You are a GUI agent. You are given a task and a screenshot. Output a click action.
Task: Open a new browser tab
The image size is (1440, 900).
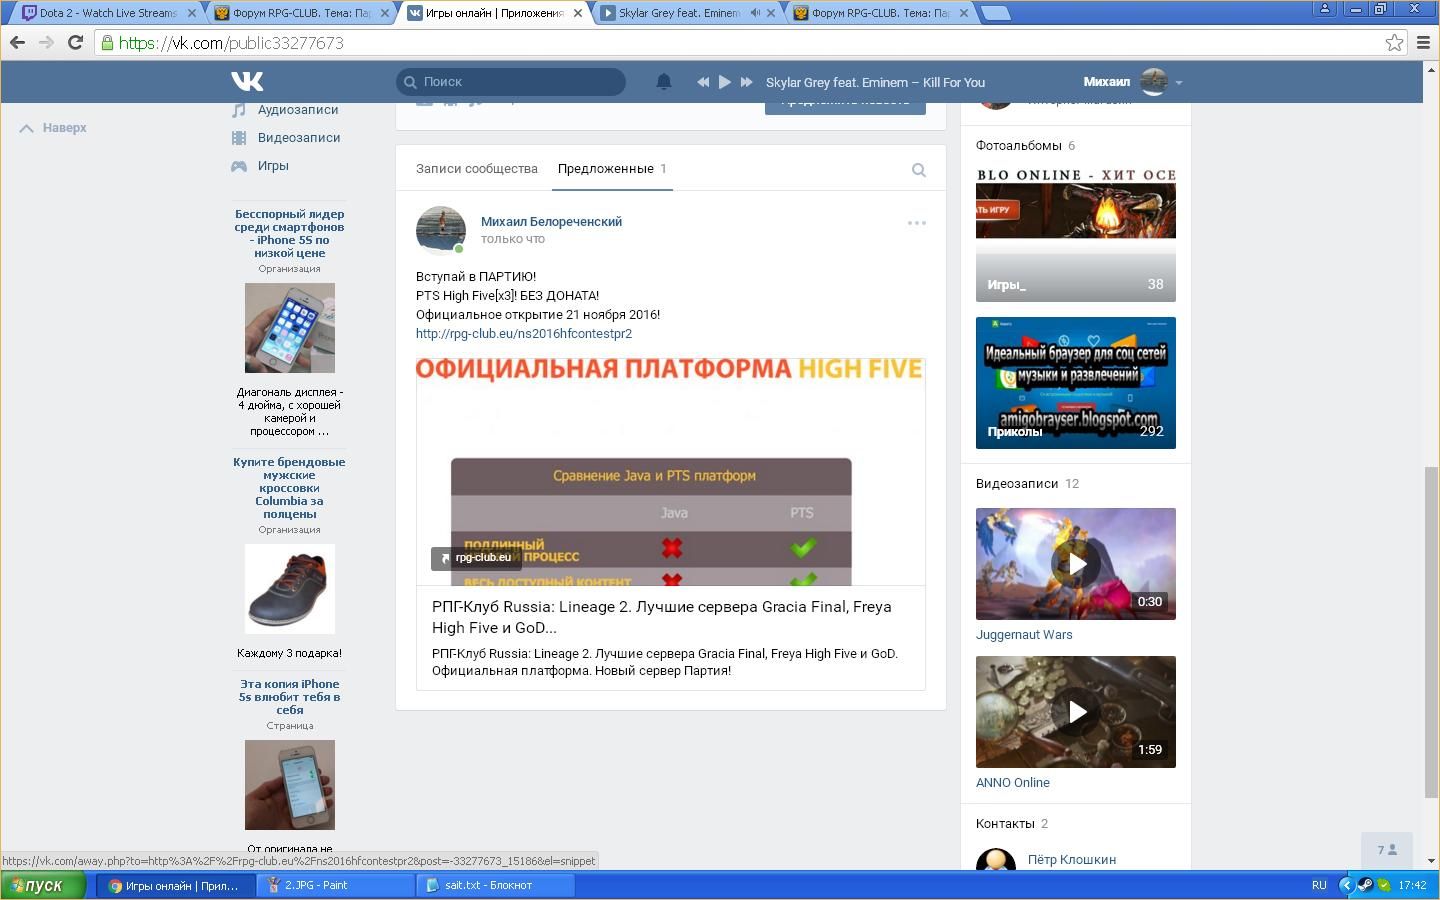pos(995,13)
